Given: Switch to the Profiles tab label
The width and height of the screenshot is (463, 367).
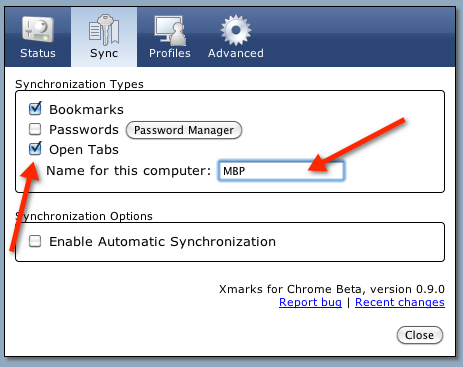Looking at the screenshot, I should [x=170, y=53].
